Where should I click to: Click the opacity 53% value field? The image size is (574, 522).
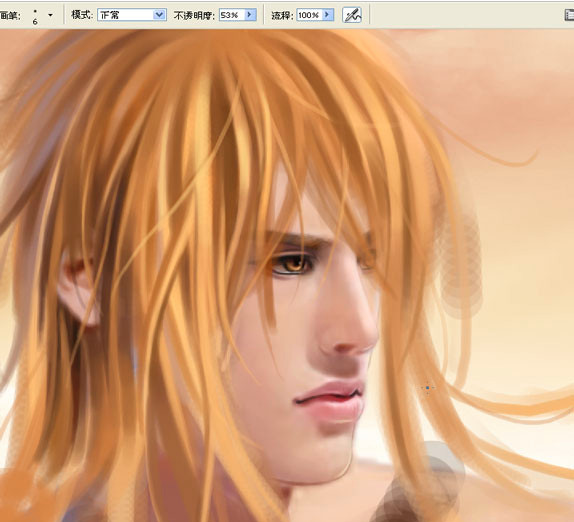pos(232,15)
